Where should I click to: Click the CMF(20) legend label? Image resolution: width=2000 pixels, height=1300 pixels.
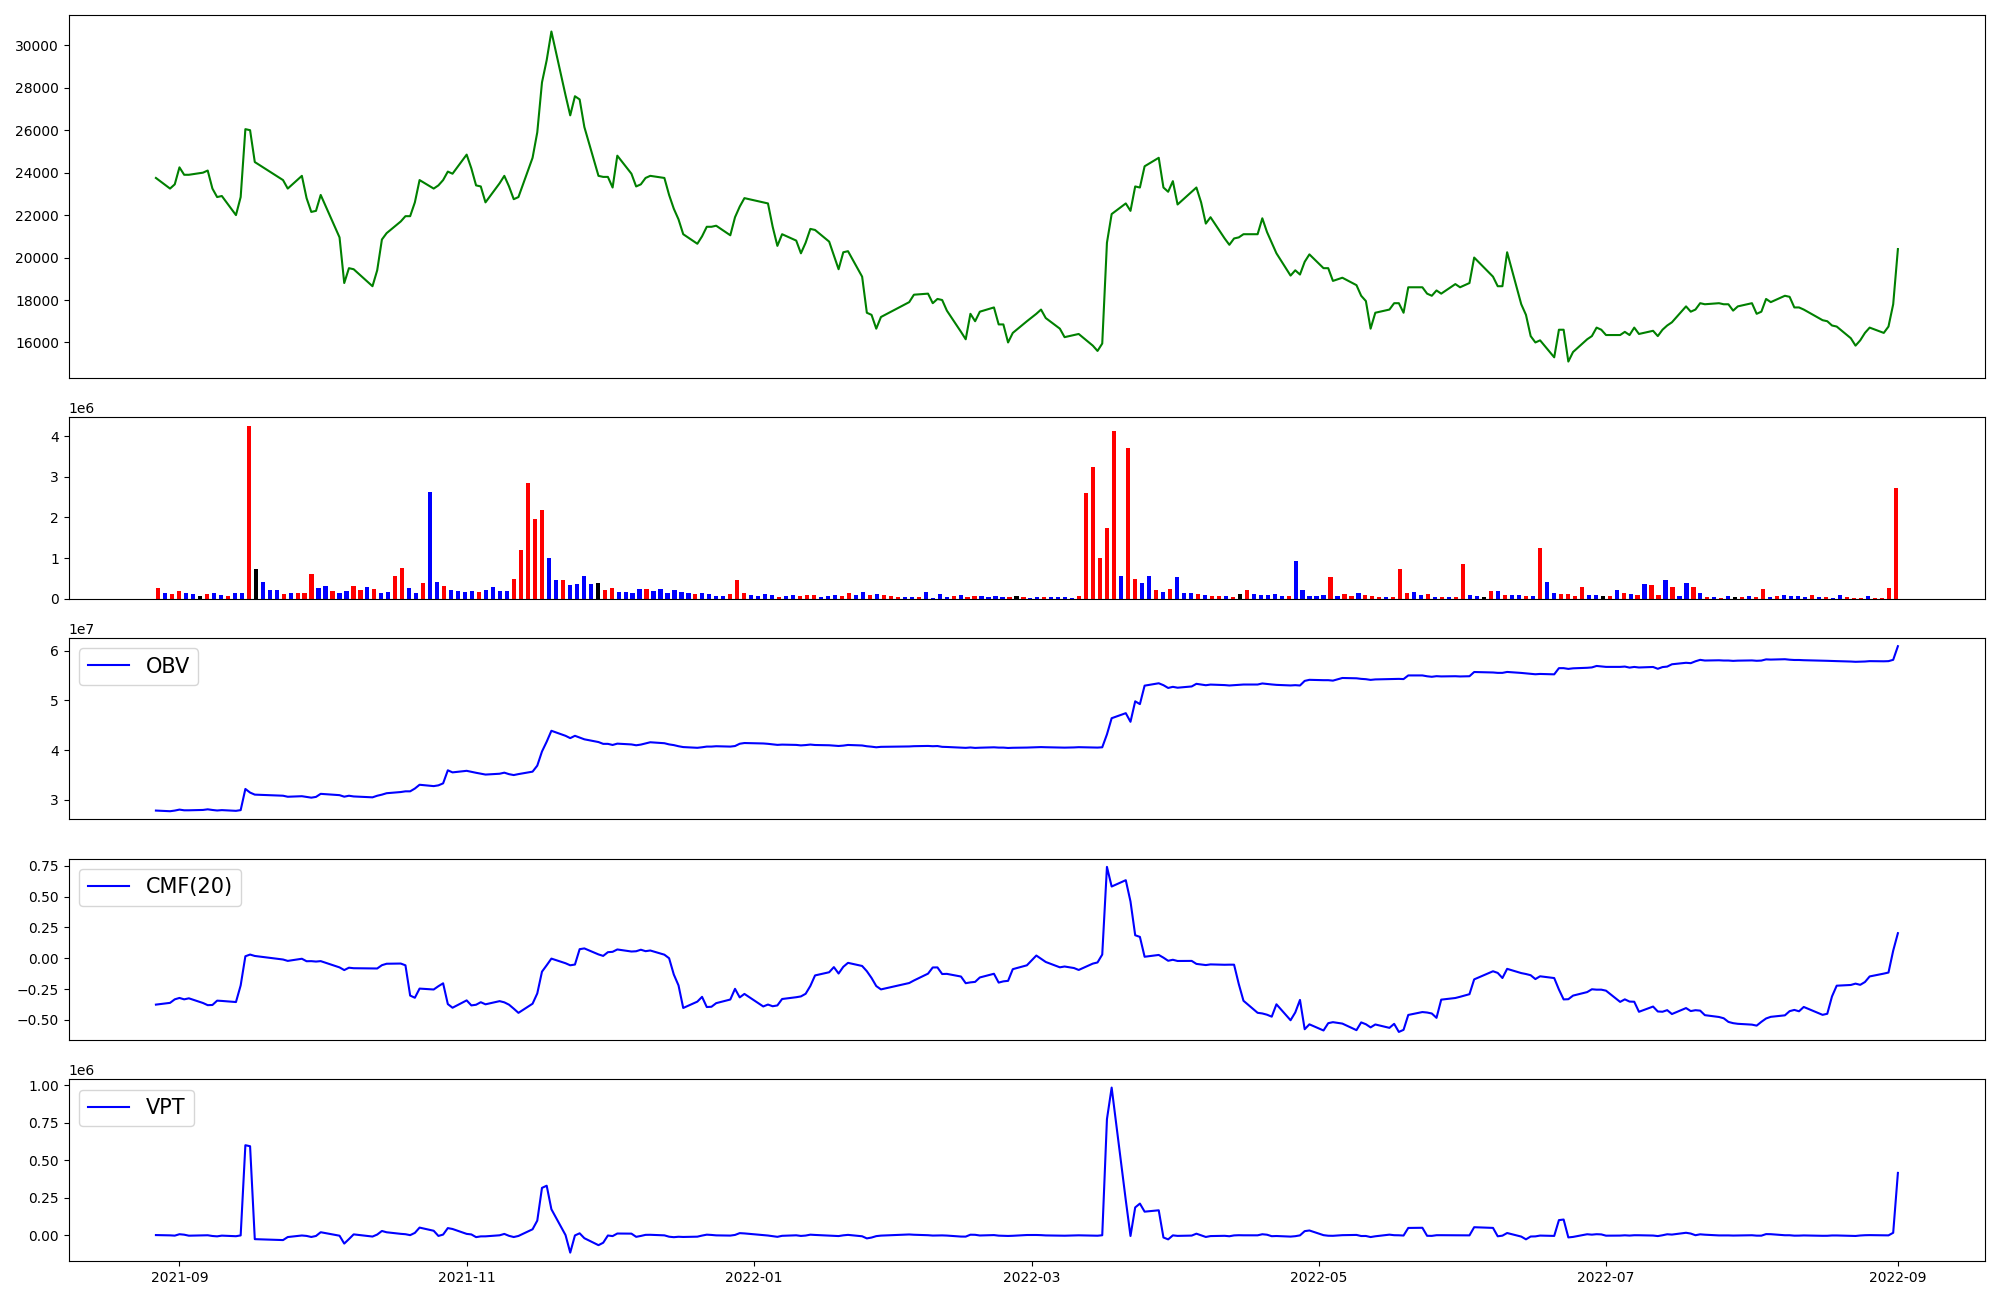[188, 887]
